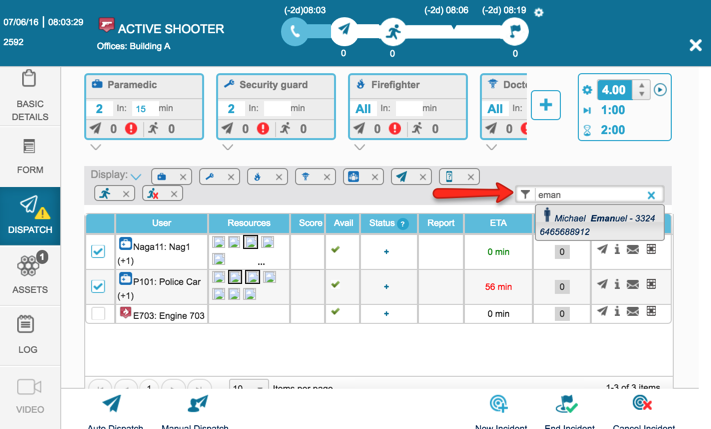Click the End Incident button
This screenshot has width=711, height=429.
(x=570, y=412)
